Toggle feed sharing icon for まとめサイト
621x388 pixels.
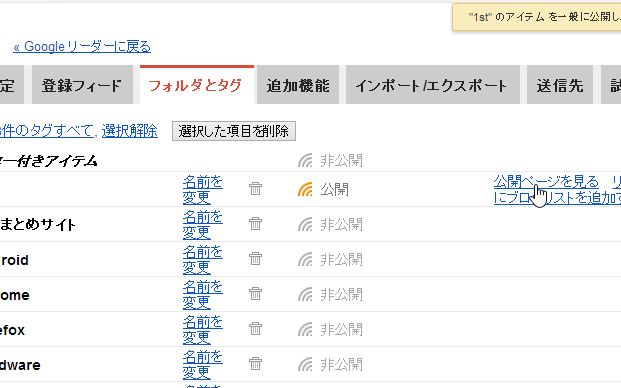click(x=305, y=224)
